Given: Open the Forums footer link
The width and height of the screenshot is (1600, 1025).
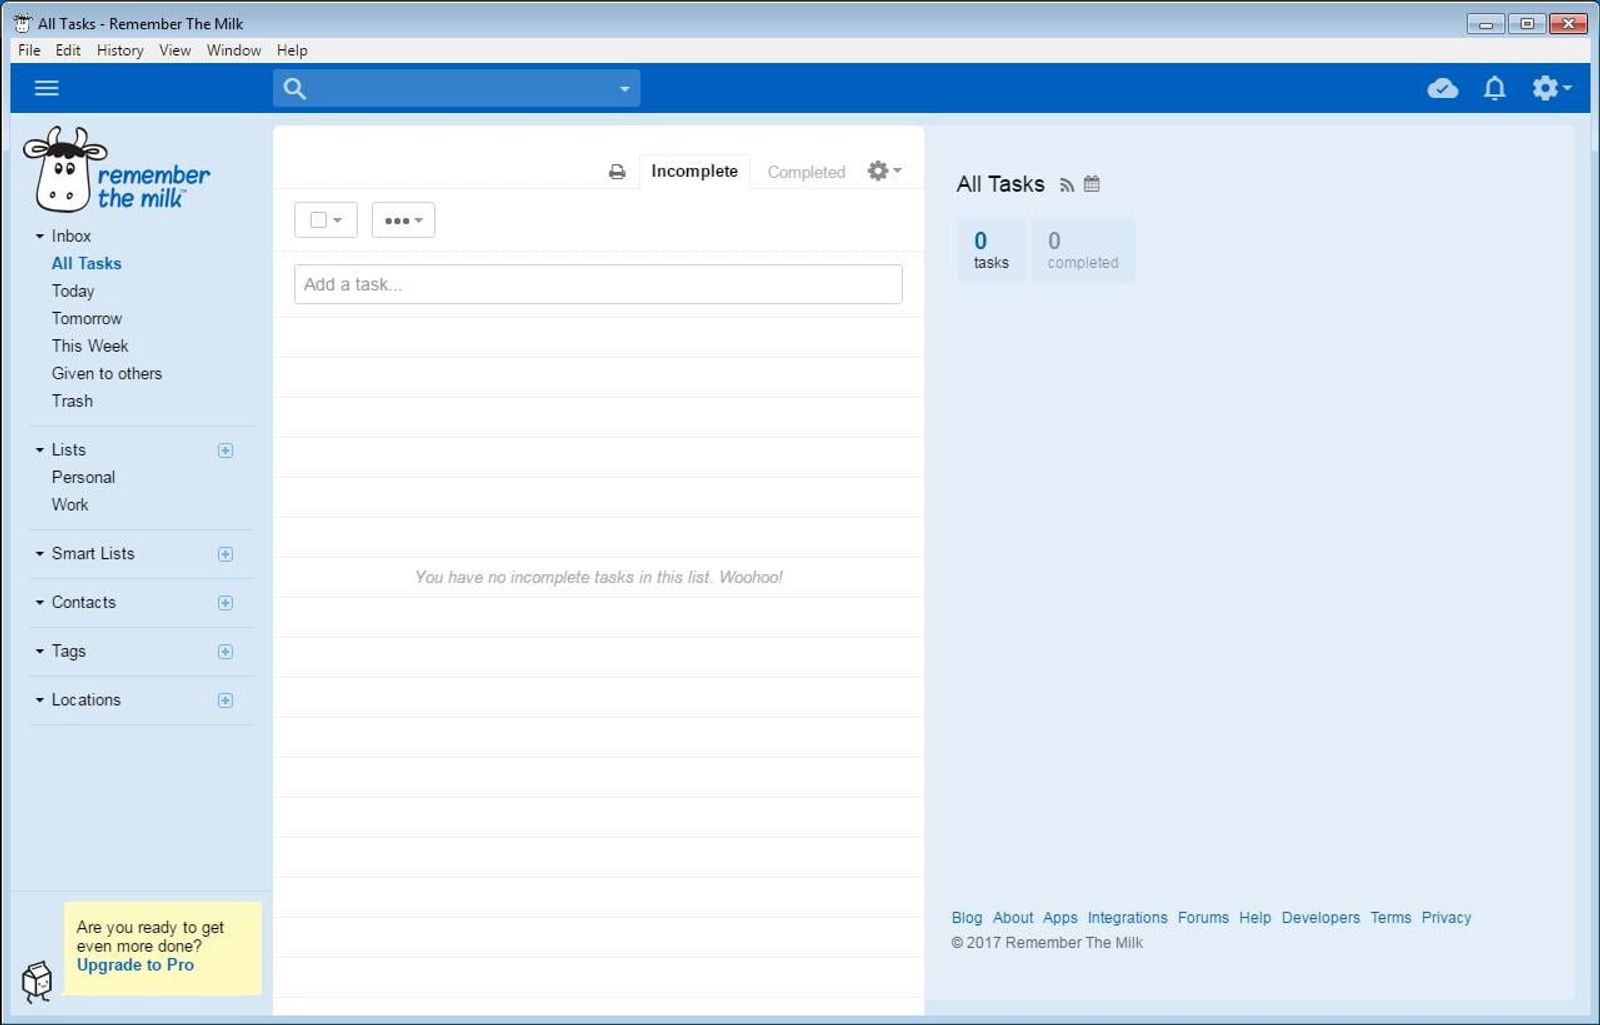Looking at the screenshot, I should [x=1203, y=918].
